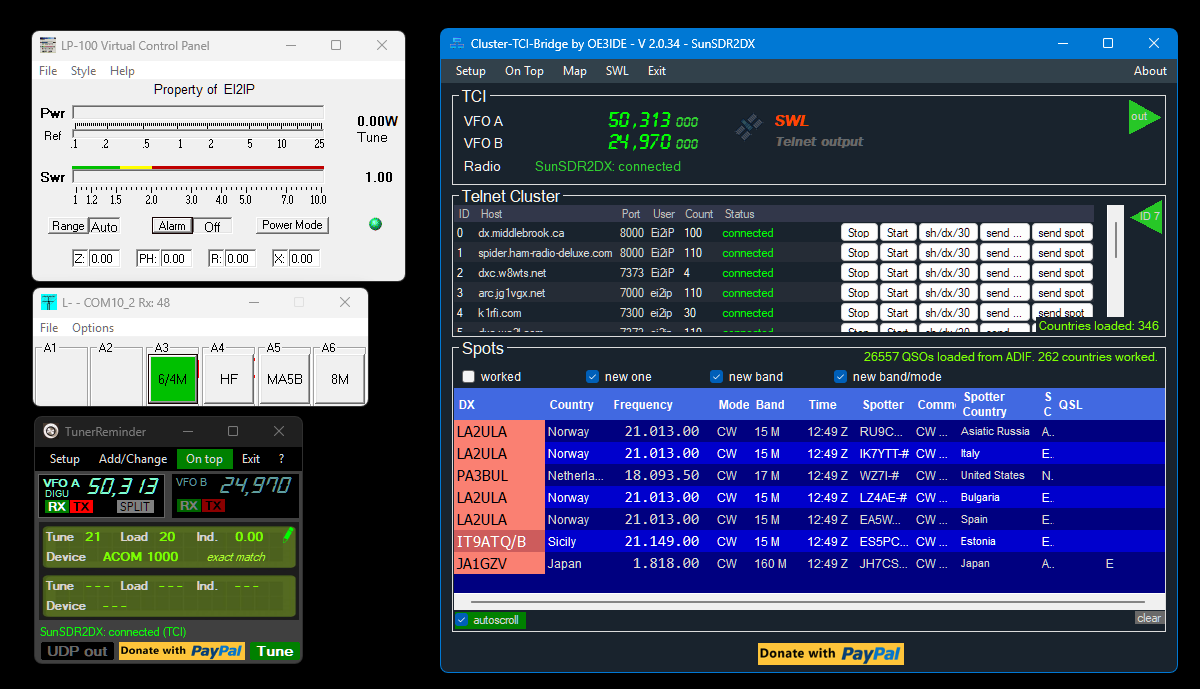The height and width of the screenshot is (689, 1200).
Task: Click the antenna icon in COM10_2 window title
Action: pos(49,302)
